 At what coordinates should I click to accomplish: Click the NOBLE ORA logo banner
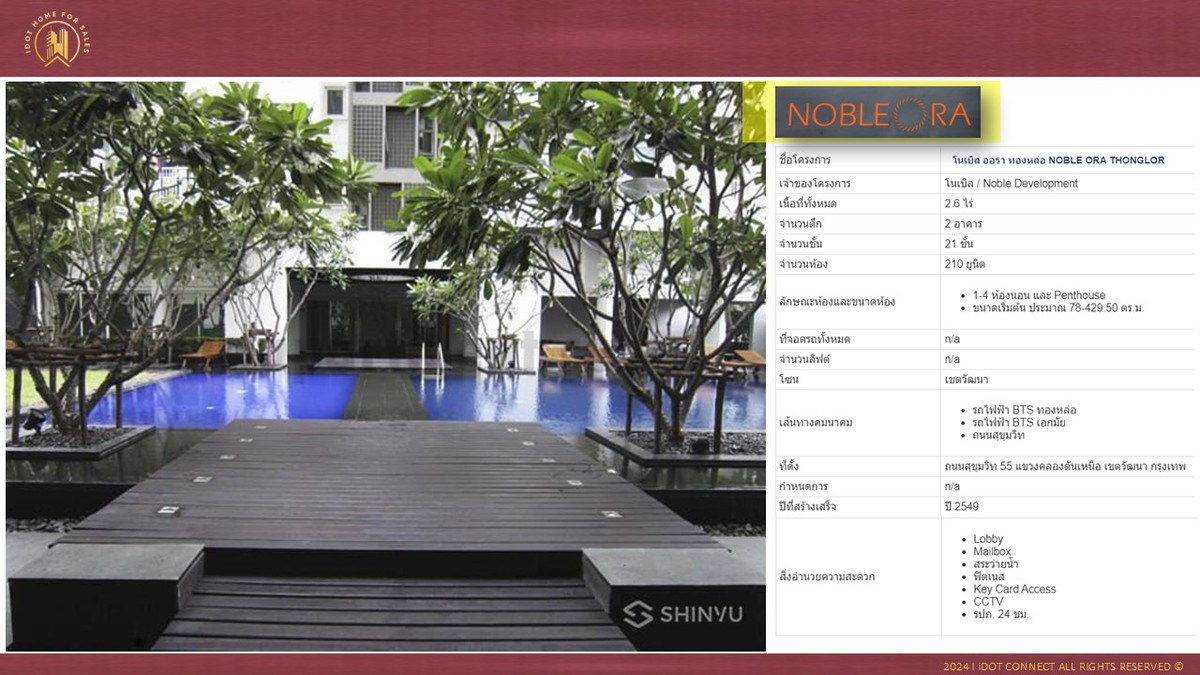pos(877,113)
